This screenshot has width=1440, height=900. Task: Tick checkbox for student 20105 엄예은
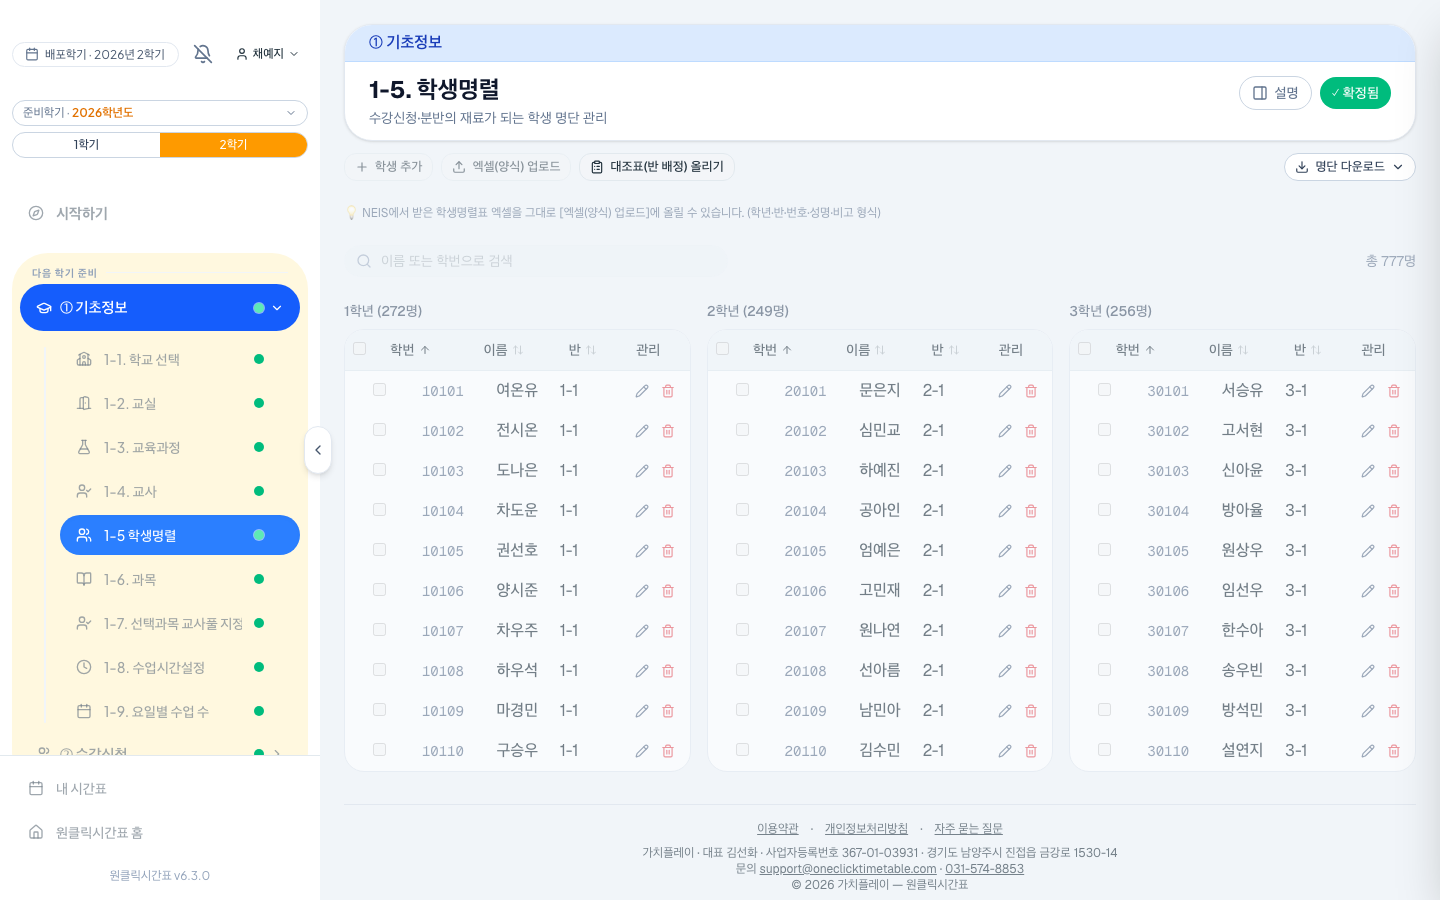[x=743, y=550]
